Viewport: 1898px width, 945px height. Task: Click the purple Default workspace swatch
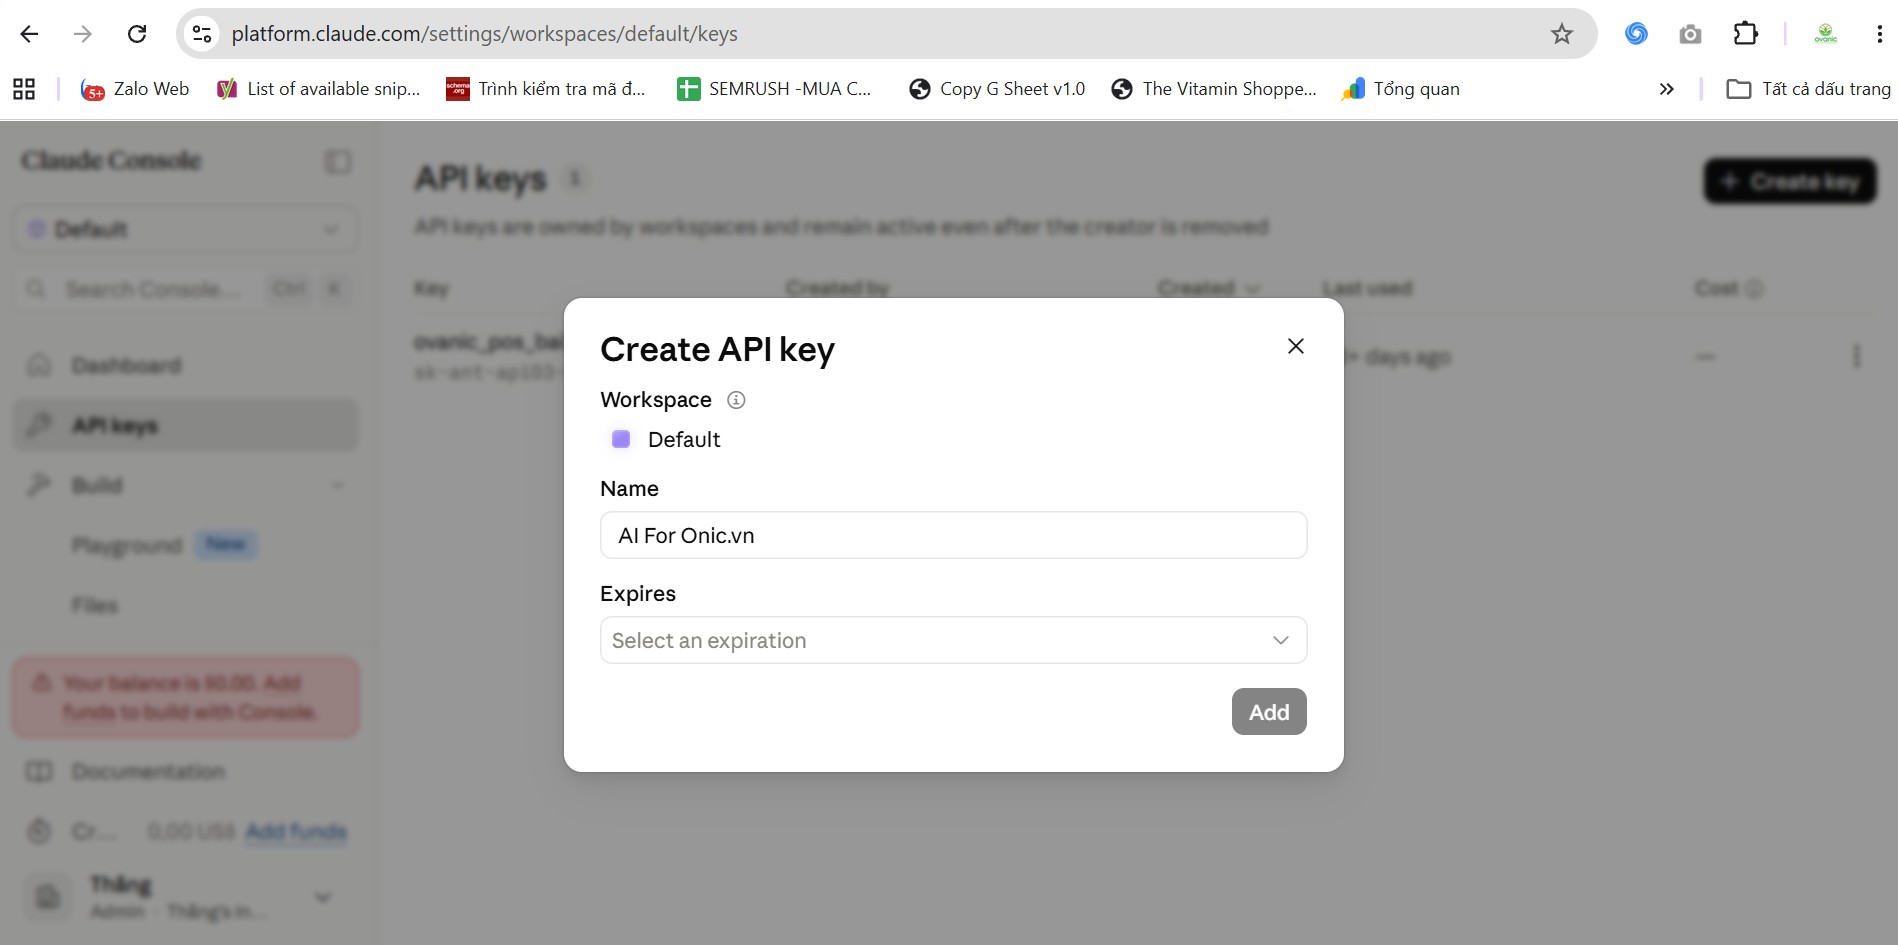[x=621, y=439]
